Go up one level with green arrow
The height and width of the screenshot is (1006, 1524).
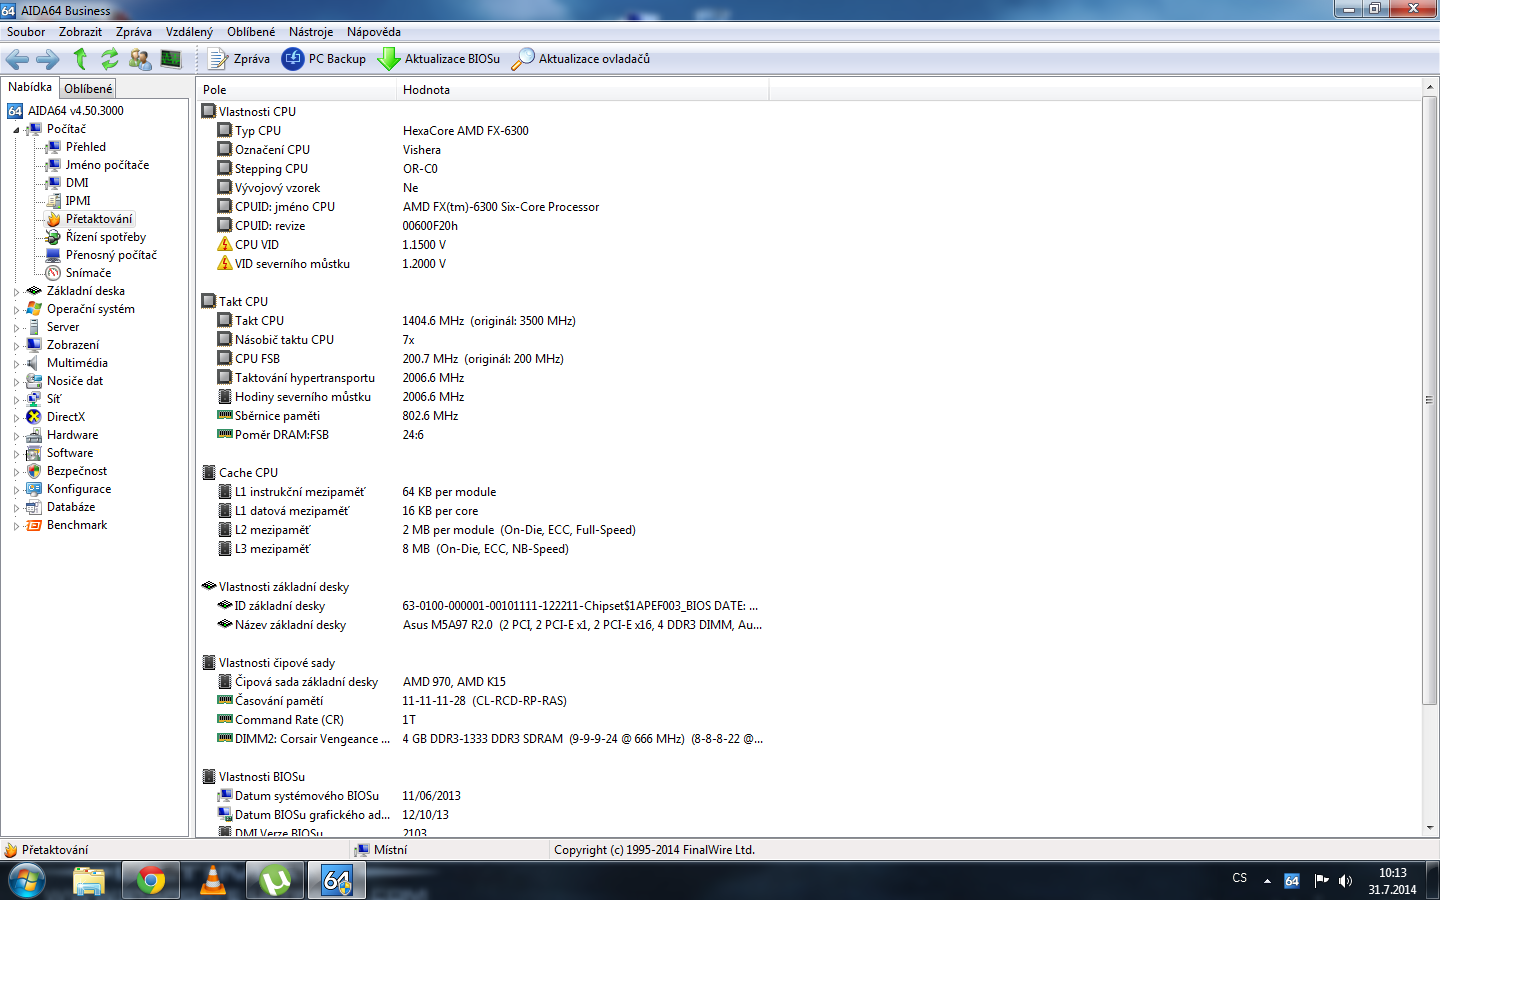(x=80, y=59)
